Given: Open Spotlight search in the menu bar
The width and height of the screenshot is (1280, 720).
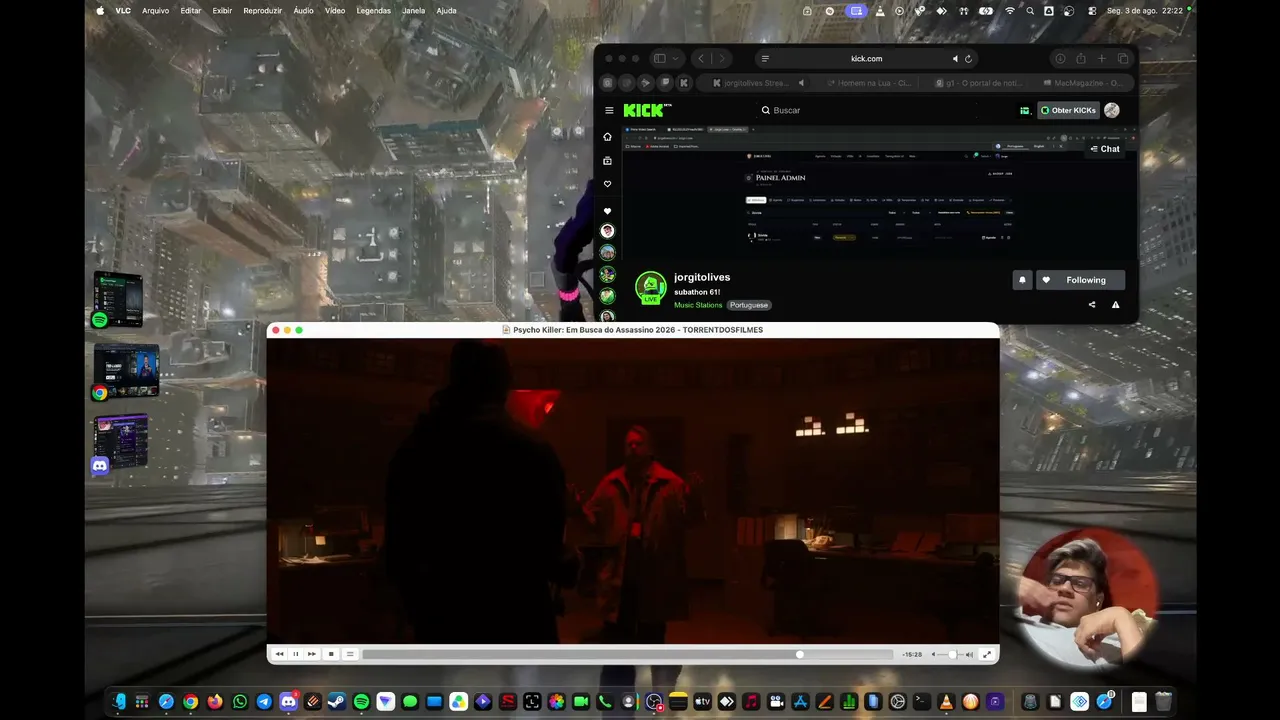Looking at the screenshot, I should [1030, 11].
